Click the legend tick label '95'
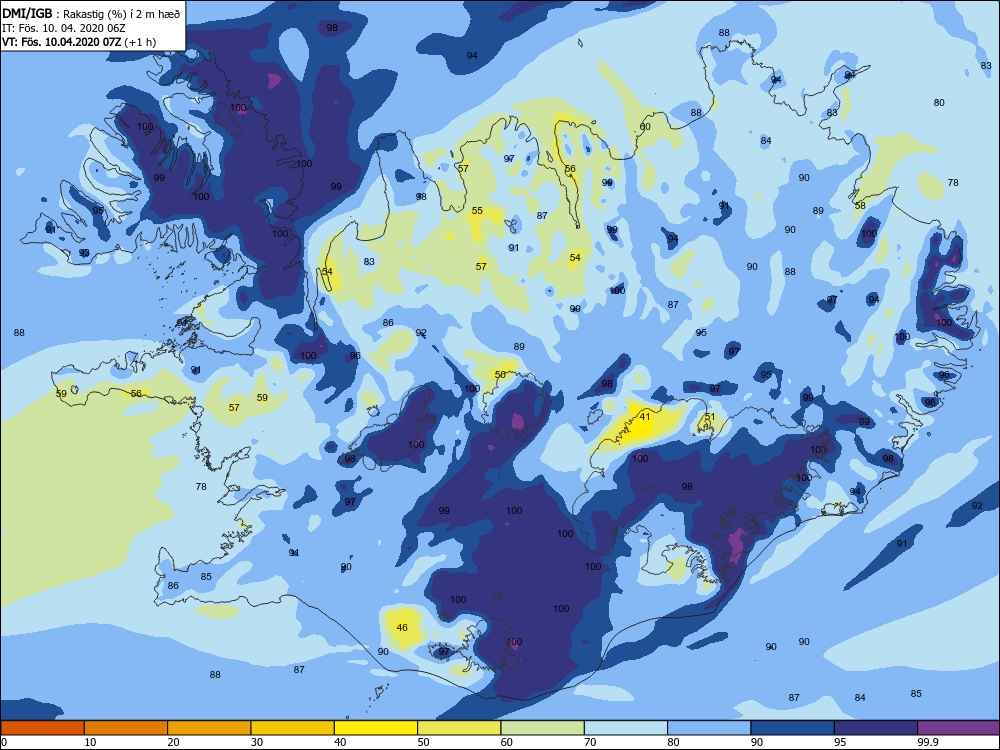 tap(840, 742)
